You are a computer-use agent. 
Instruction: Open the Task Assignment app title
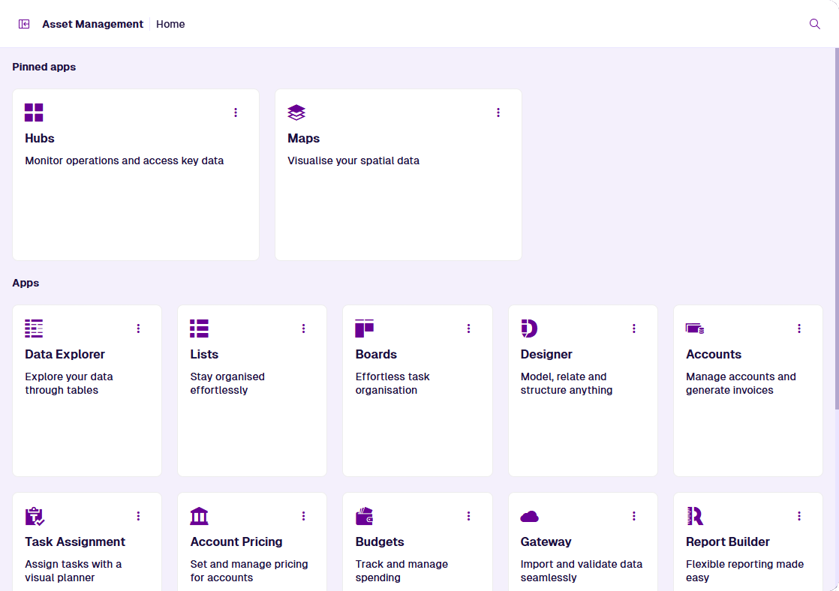click(x=75, y=542)
